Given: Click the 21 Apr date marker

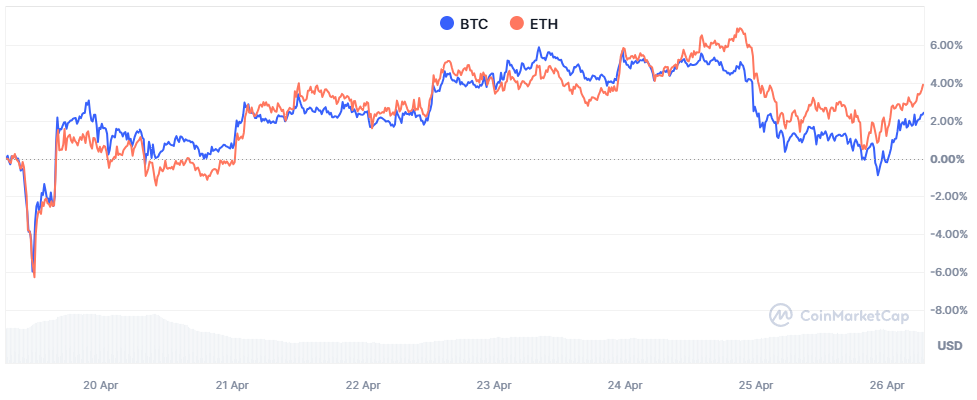Looking at the screenshot, I should [231, 384].
